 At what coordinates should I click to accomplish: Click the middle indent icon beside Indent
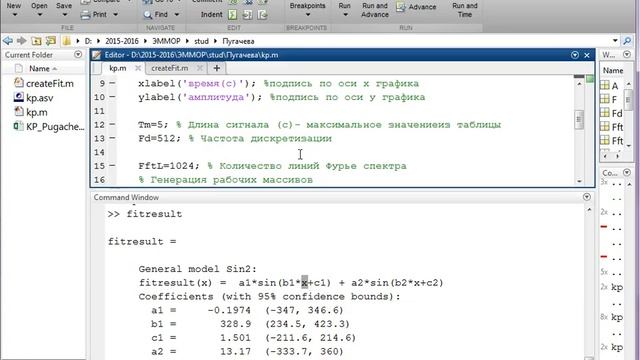point(247,15)
